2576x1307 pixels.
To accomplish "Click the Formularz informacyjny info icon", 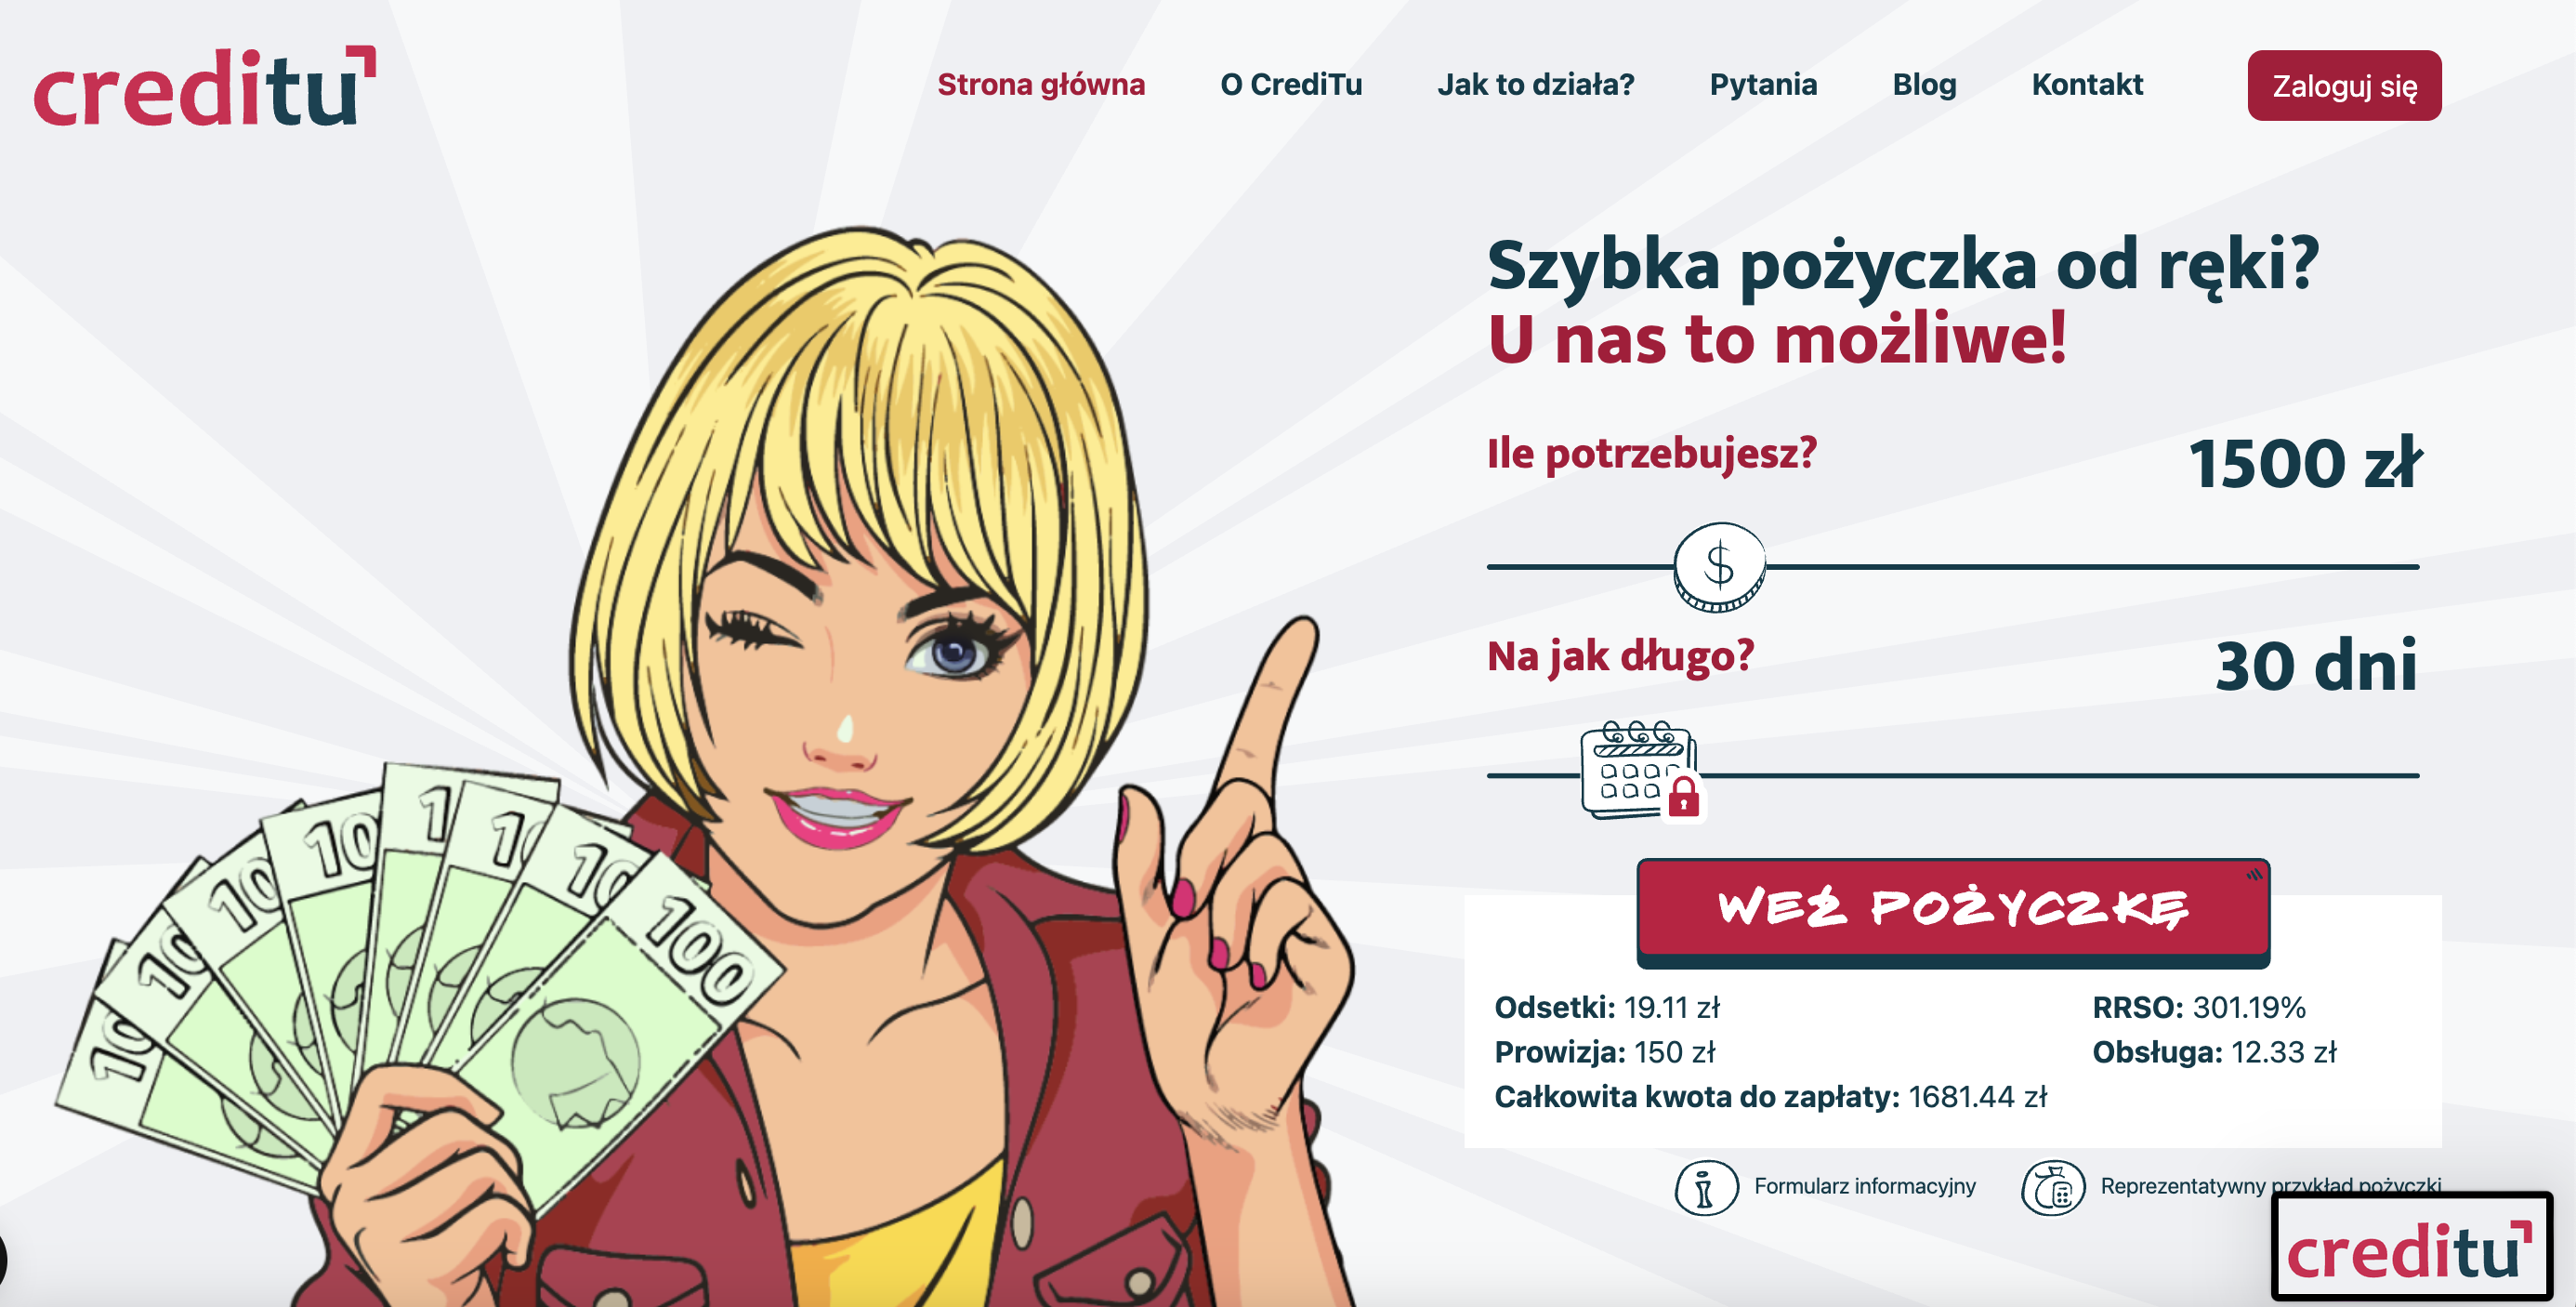I will click(1706, 1187).
